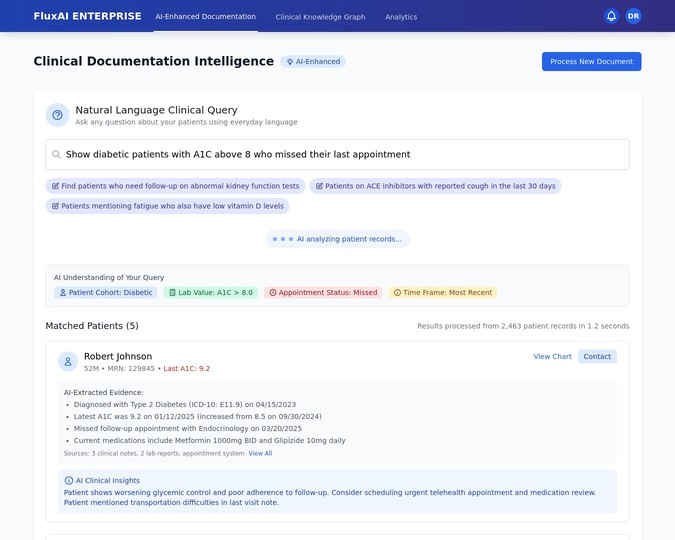This screenshot has height=540, width=675.
Task: Select the ACE inhibitors cough suggestion
Action: [435, 186]
